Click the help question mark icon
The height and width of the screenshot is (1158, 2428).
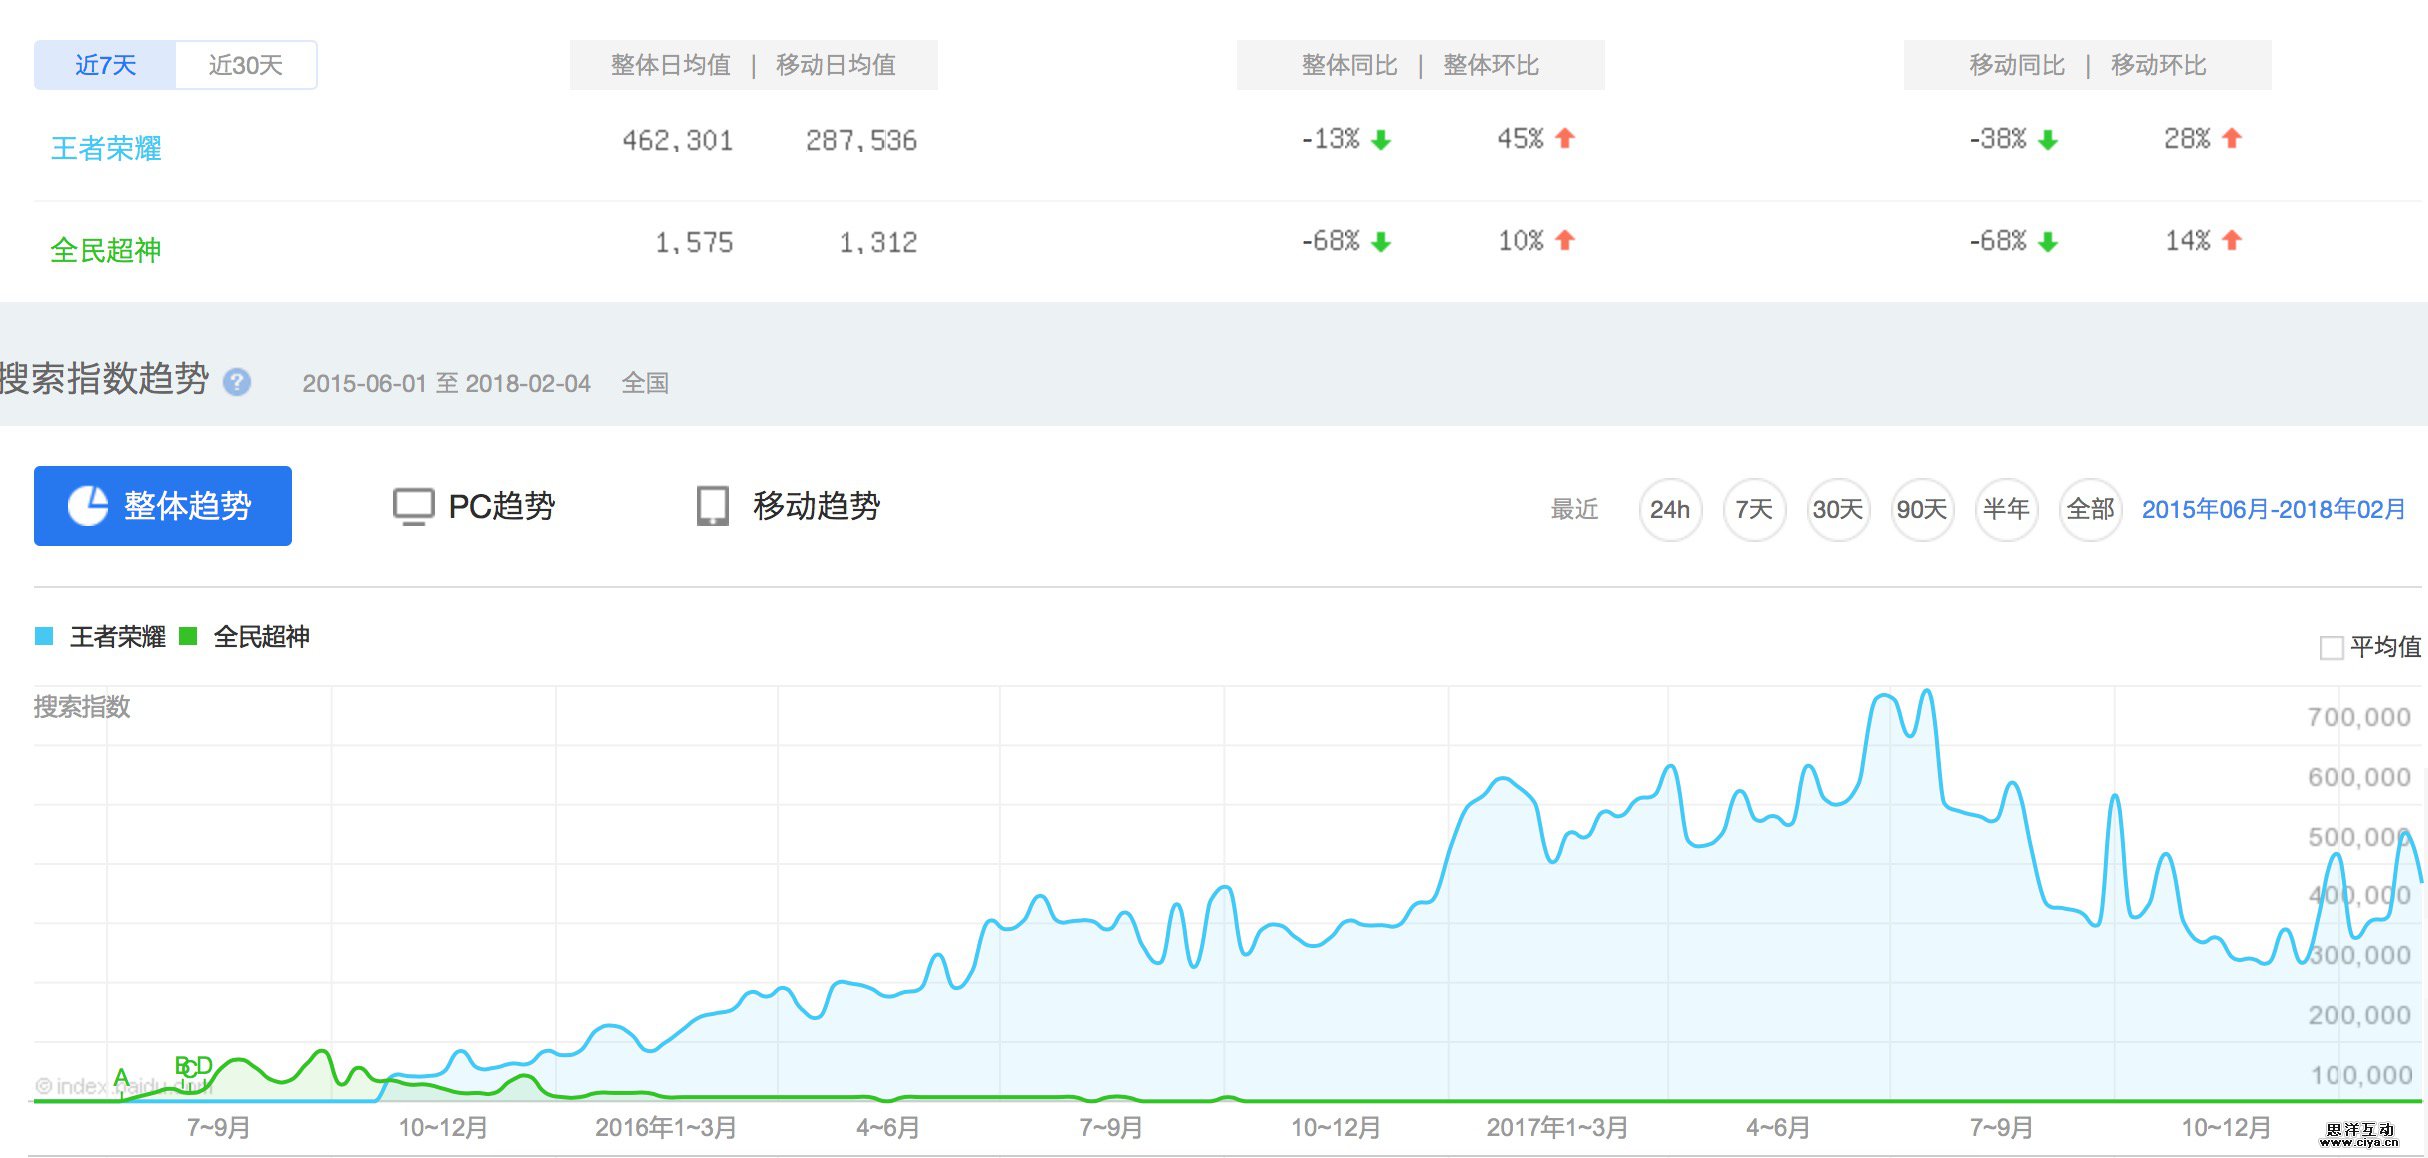pyautogui.click(x=237, y=382)
